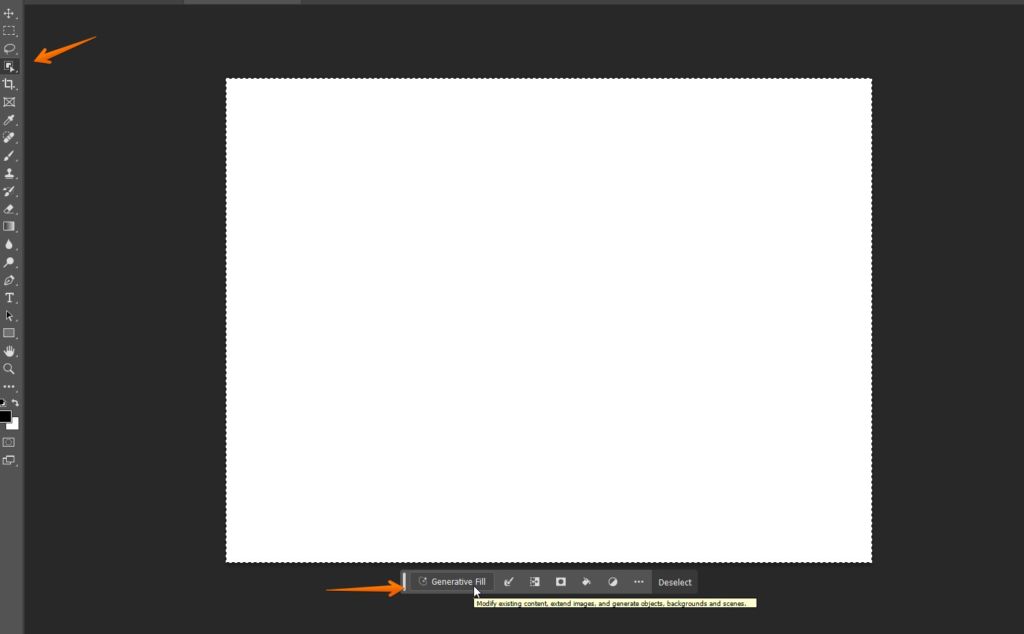Click the Generative Fill button

coord(452,582)
